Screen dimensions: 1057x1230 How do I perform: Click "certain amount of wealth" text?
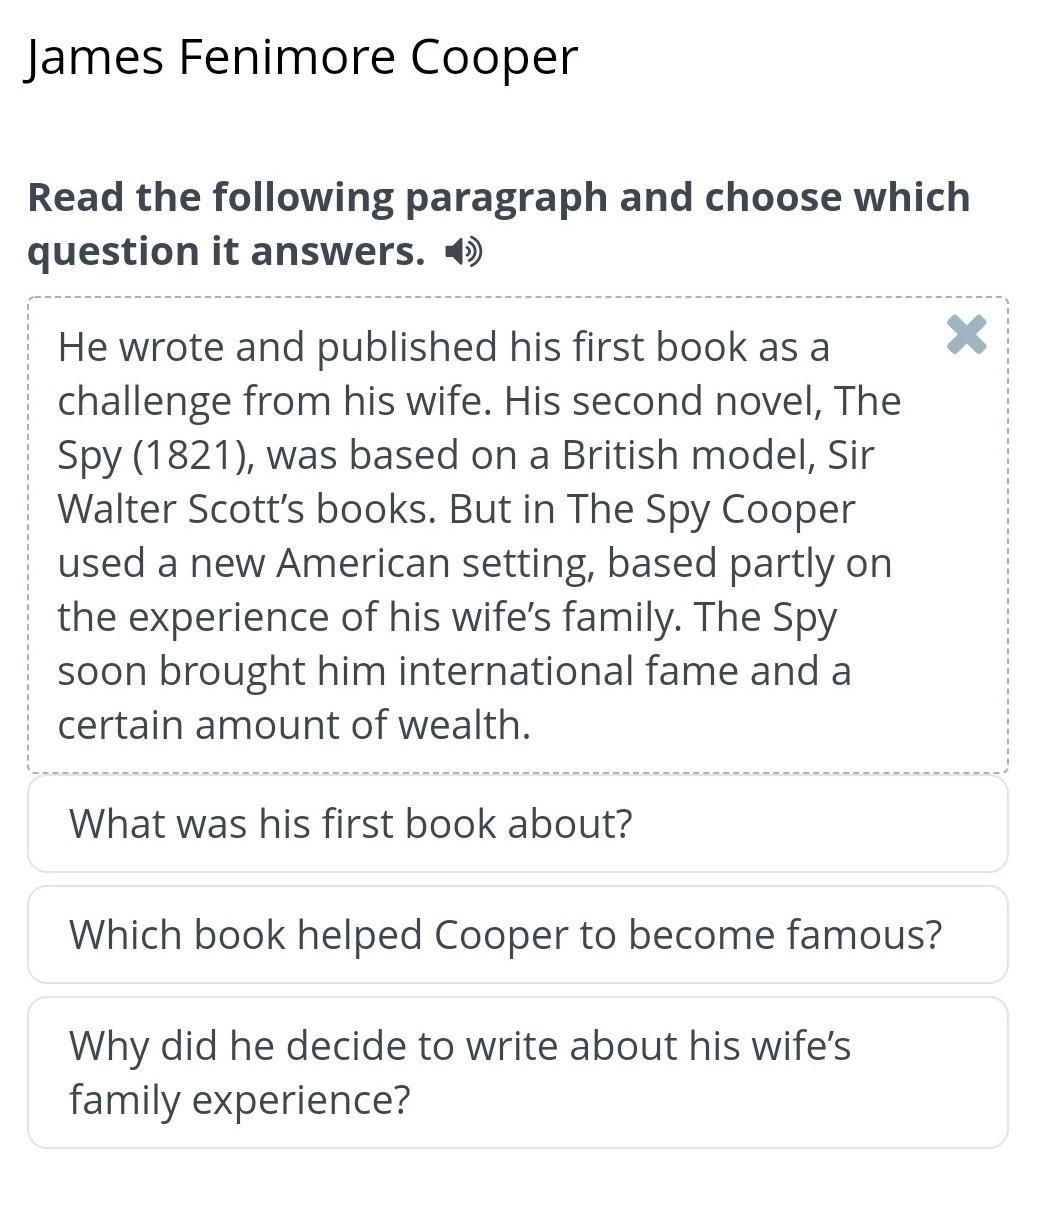coord(293,725)
